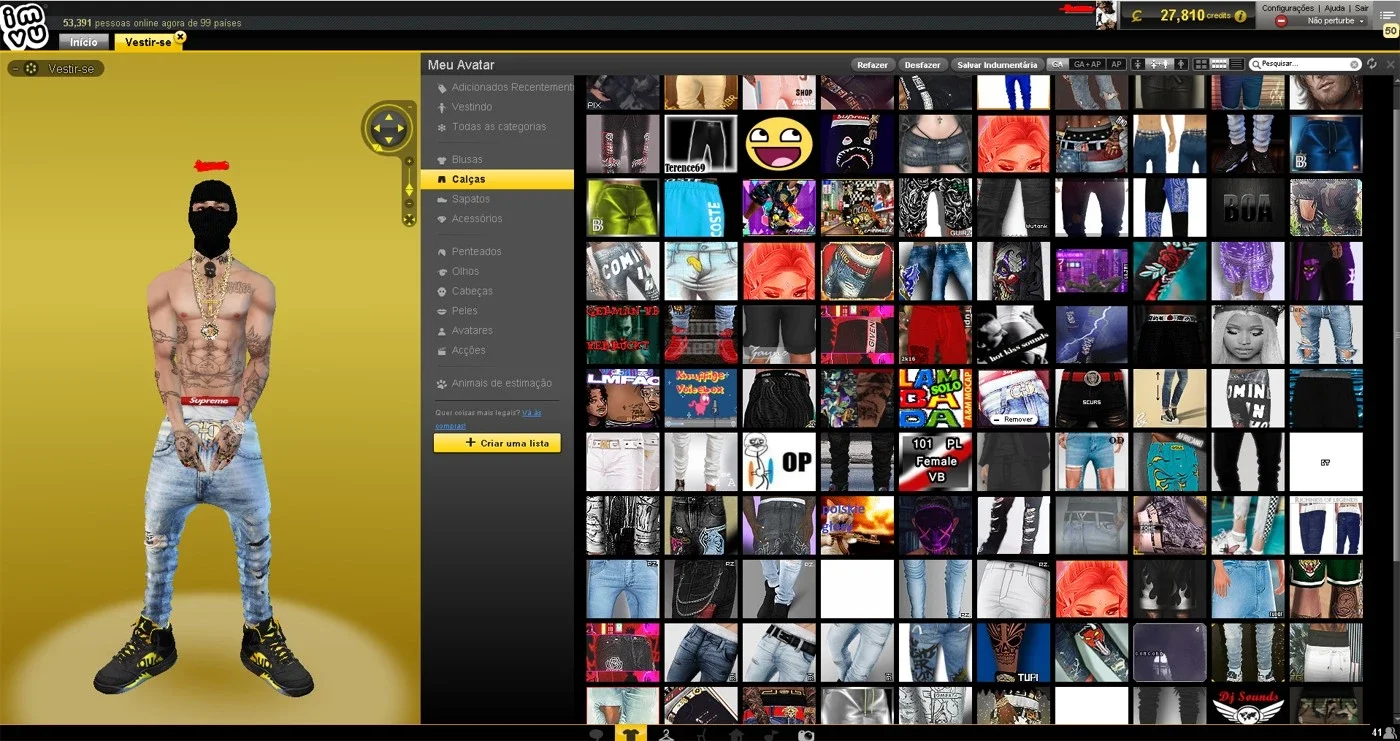Refresh the inventory with the circular arrows icon
Image resolution: width=1400 pixels, height=741 pixels.
[x=1372, y=64]
